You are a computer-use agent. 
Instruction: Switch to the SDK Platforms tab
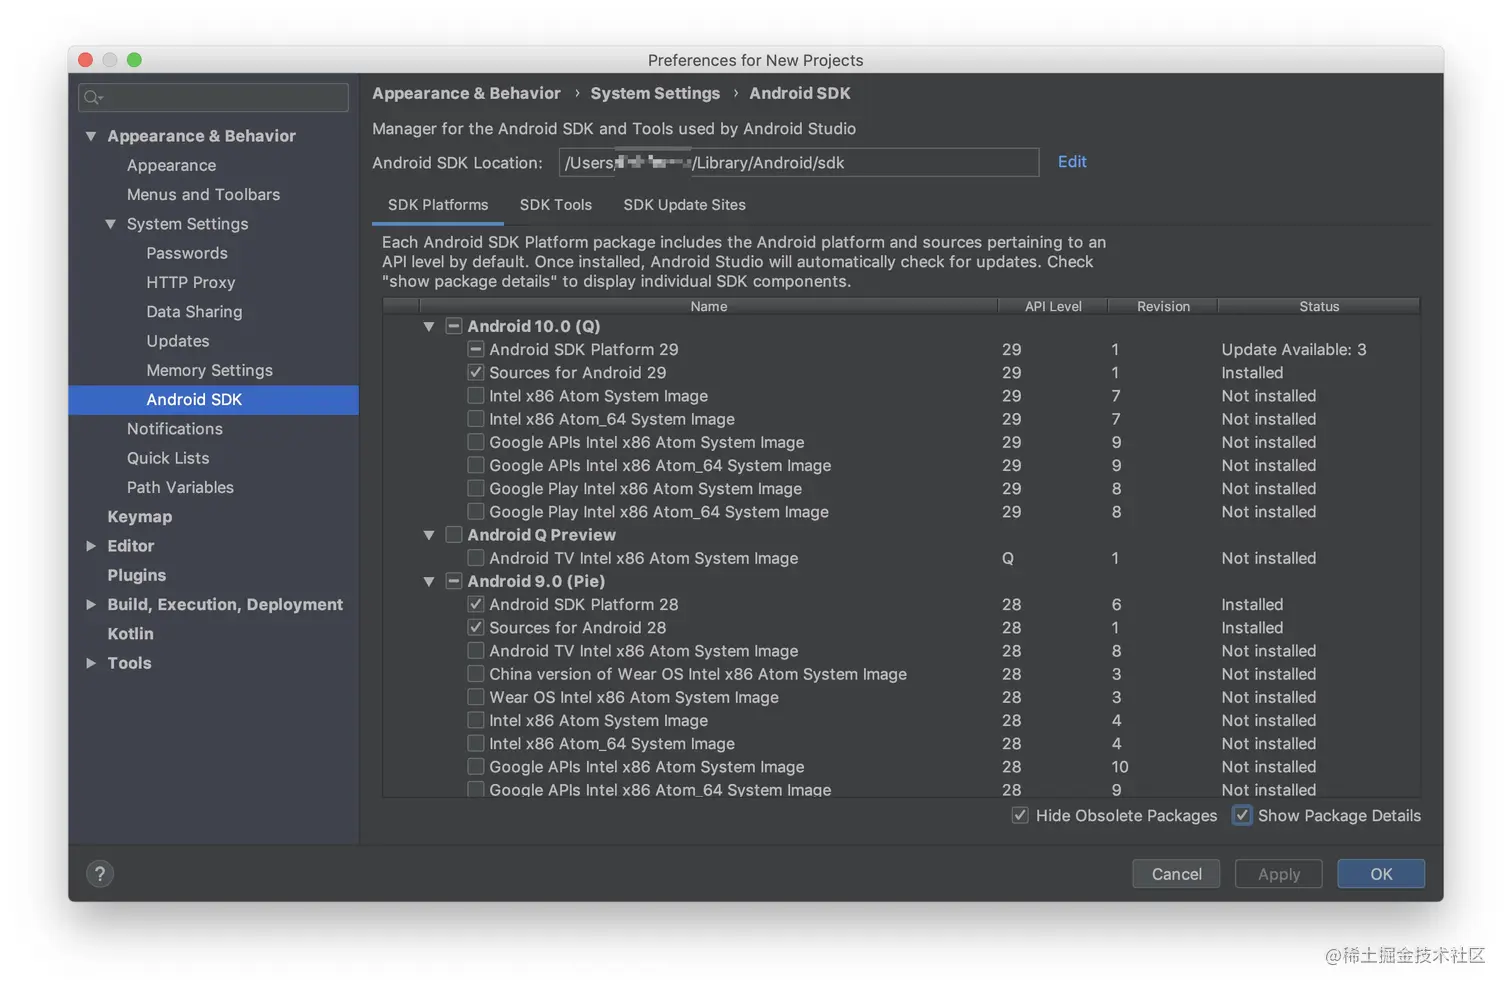tap(438, 205)
